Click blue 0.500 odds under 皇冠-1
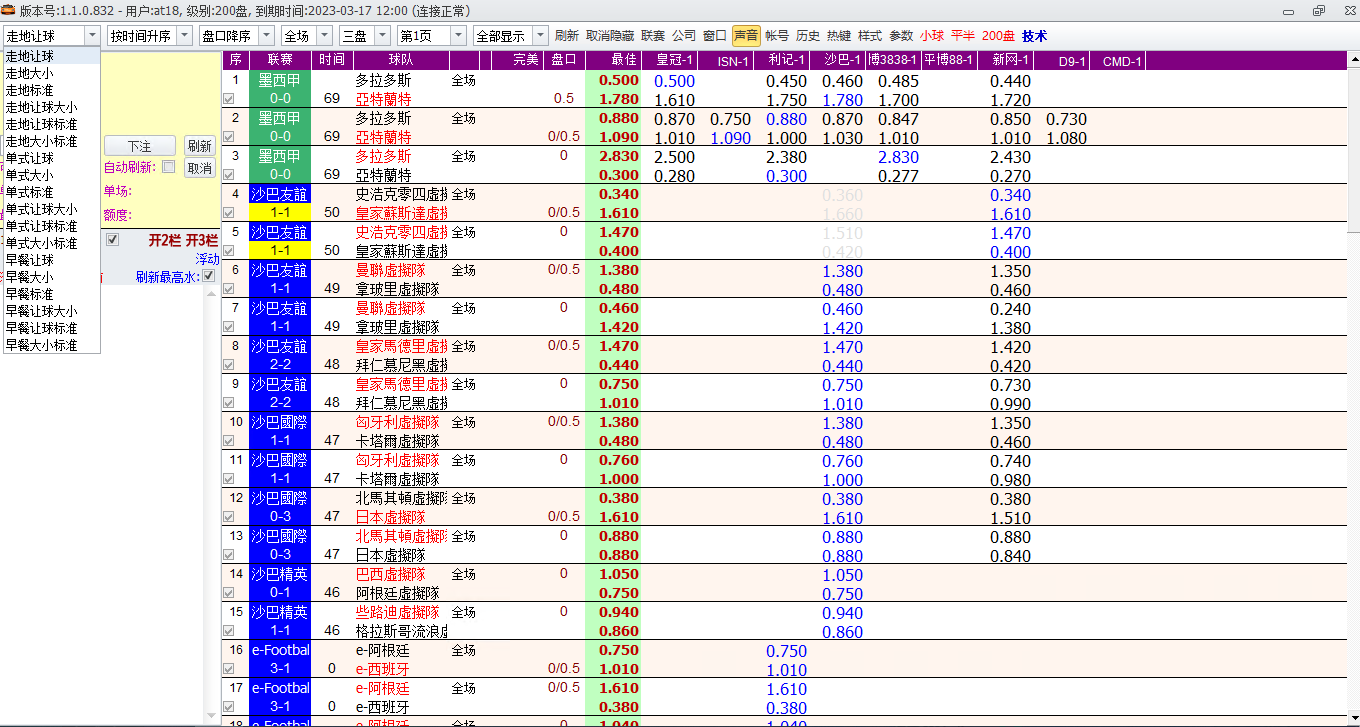1360x727 pixels. 674,81
